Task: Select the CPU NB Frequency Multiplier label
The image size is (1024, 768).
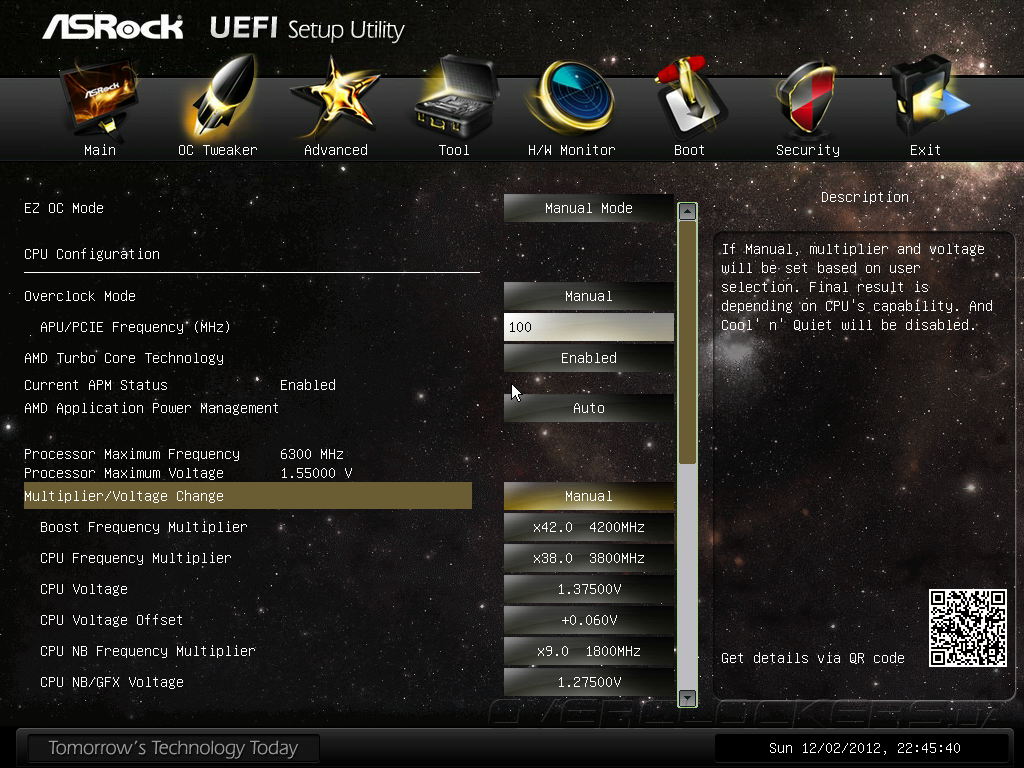Action: [148, 650]
